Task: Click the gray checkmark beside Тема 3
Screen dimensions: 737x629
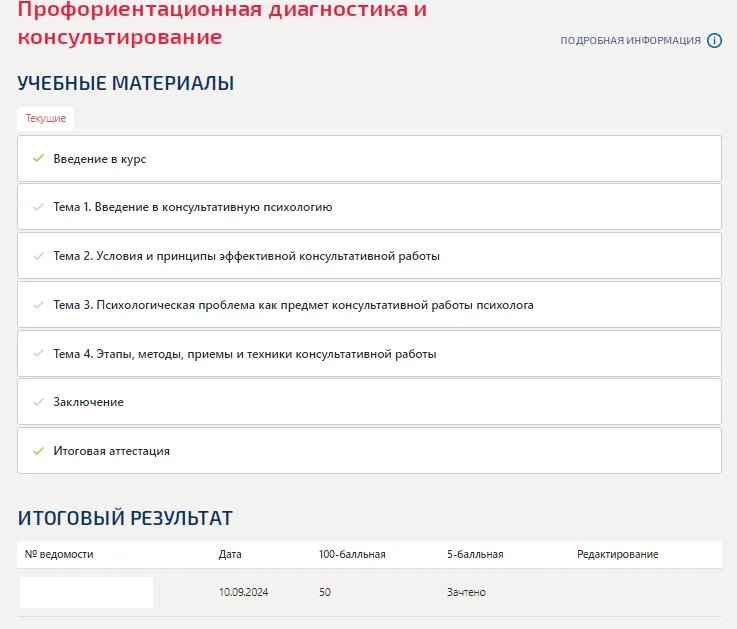Action: tap(39, 305)
